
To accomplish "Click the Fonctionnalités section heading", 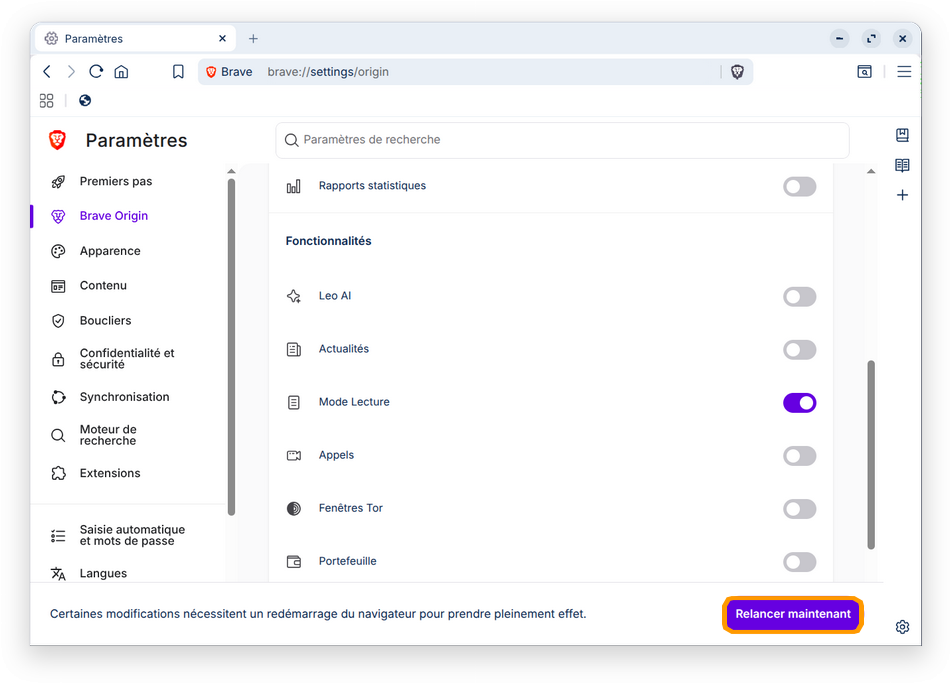I will pos(328,241).
